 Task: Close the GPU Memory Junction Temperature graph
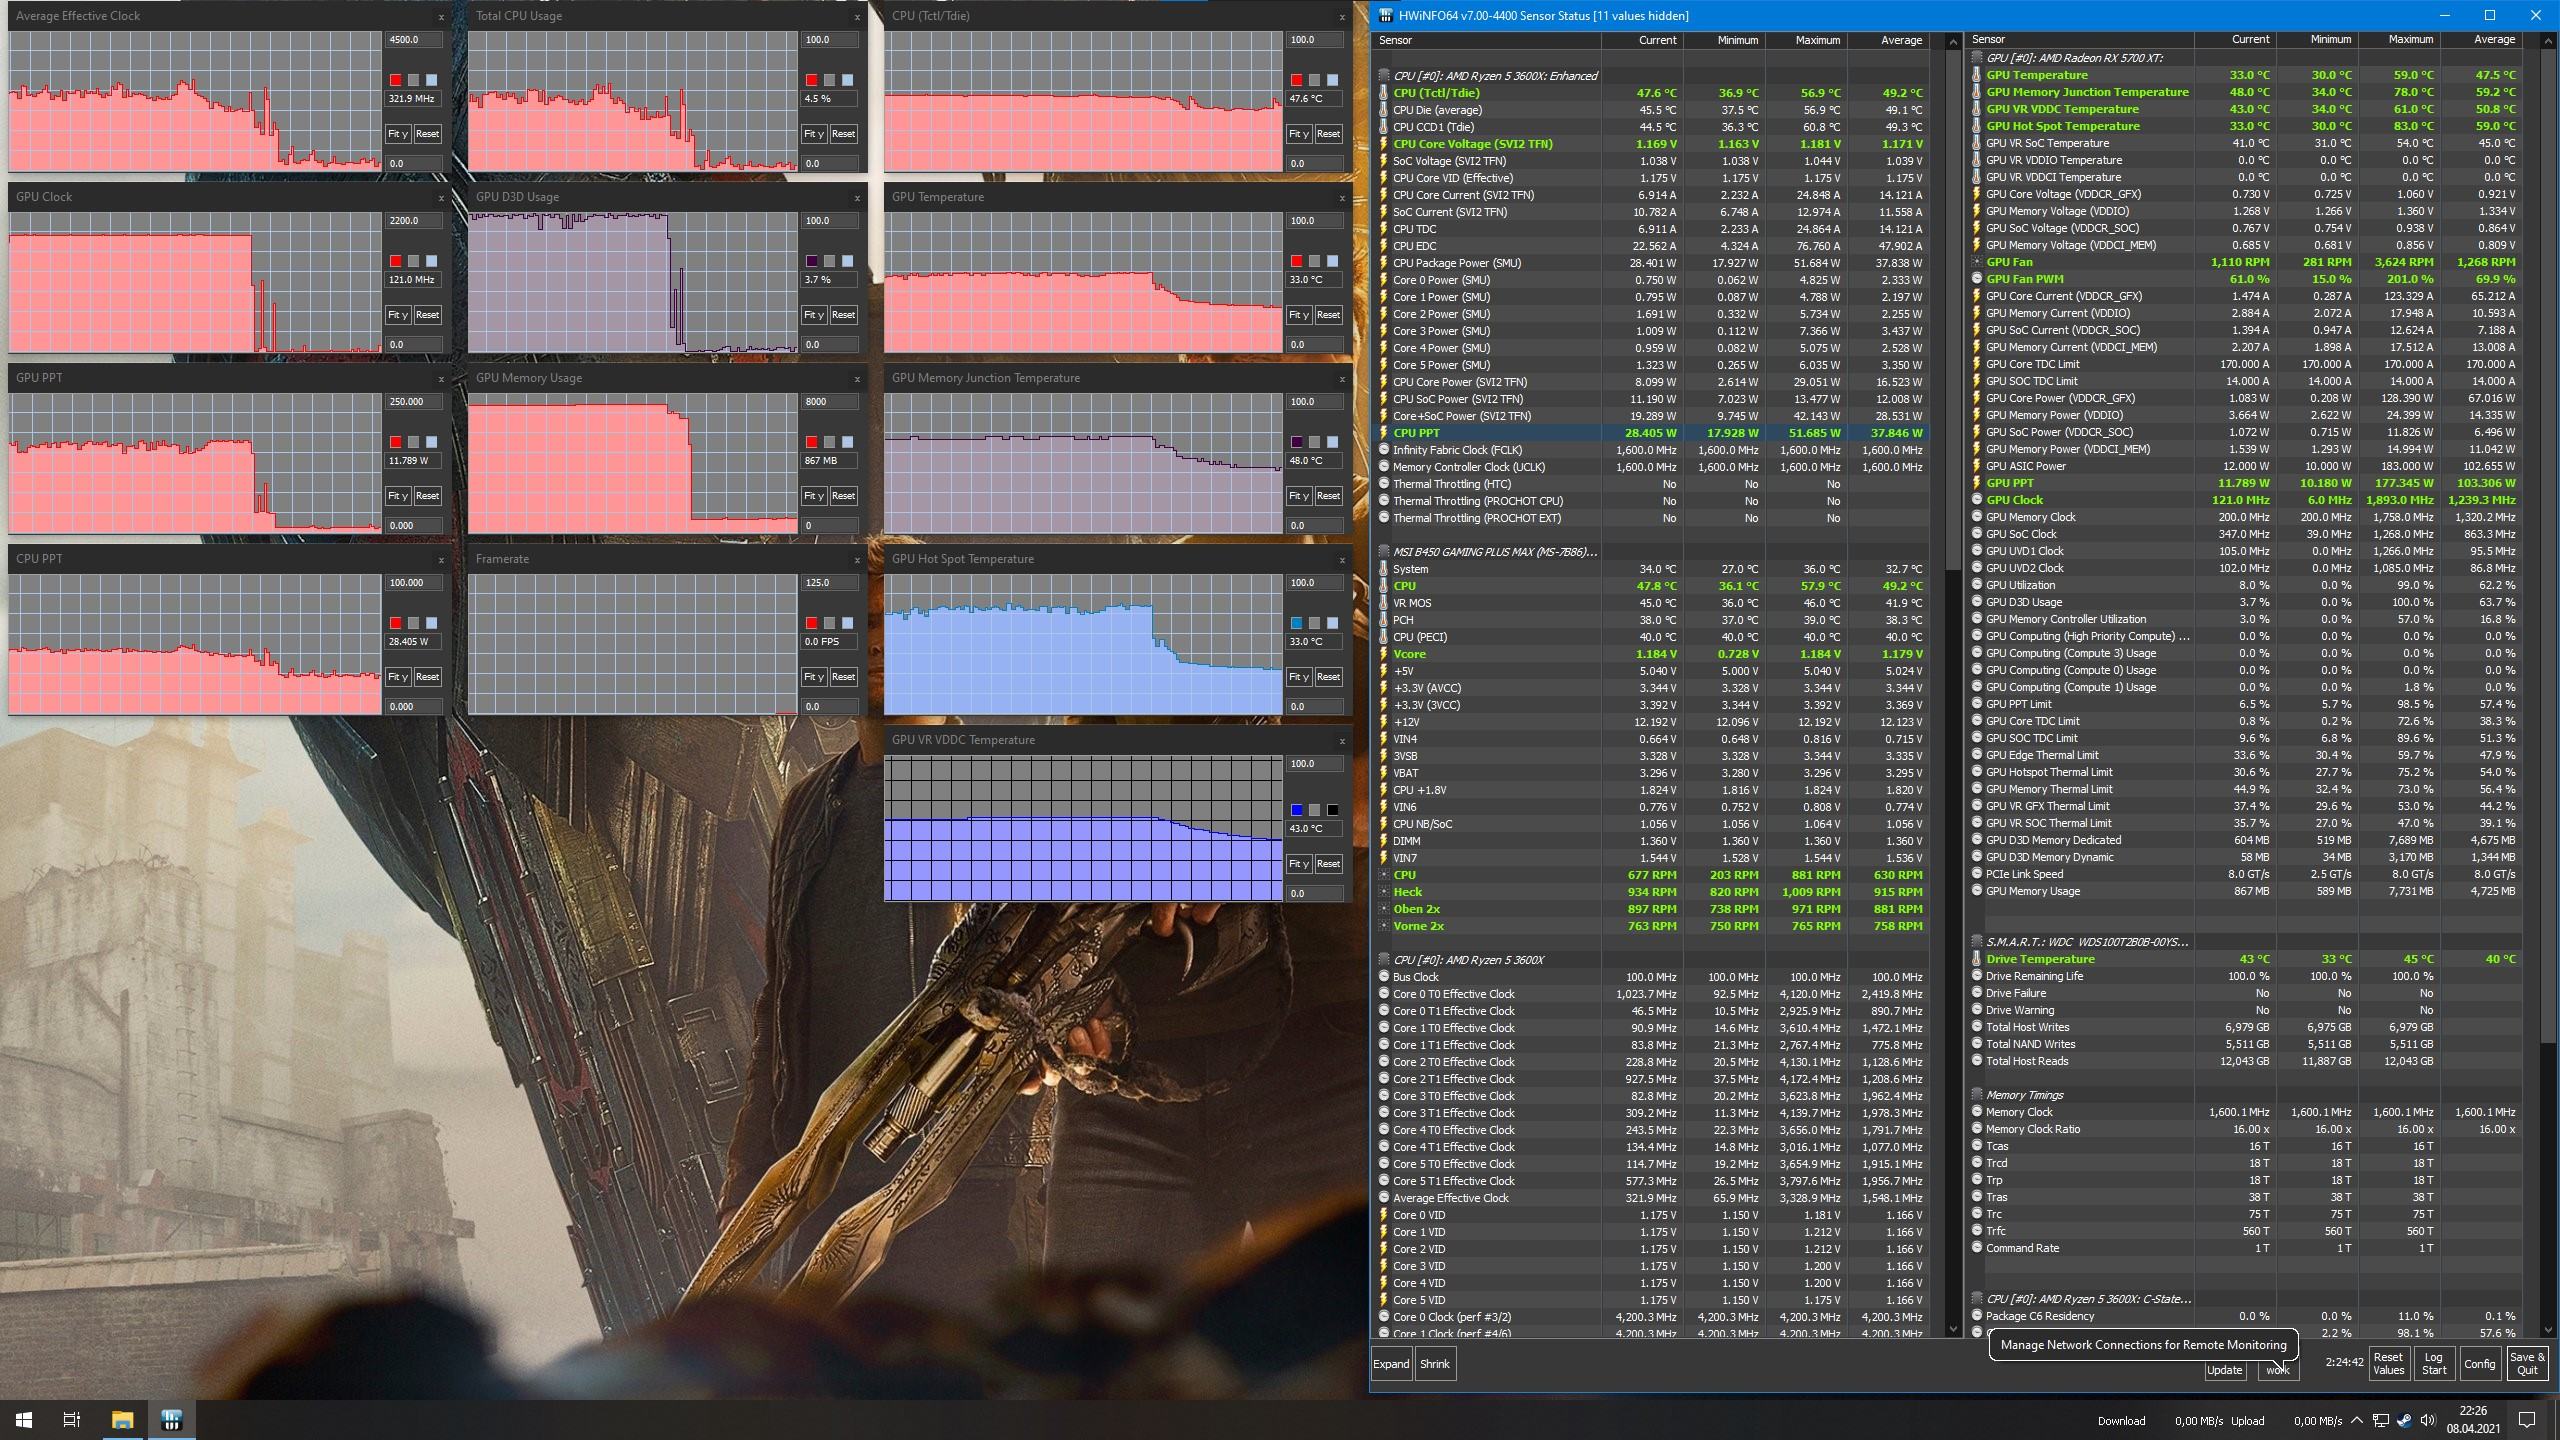(1342, 379)
